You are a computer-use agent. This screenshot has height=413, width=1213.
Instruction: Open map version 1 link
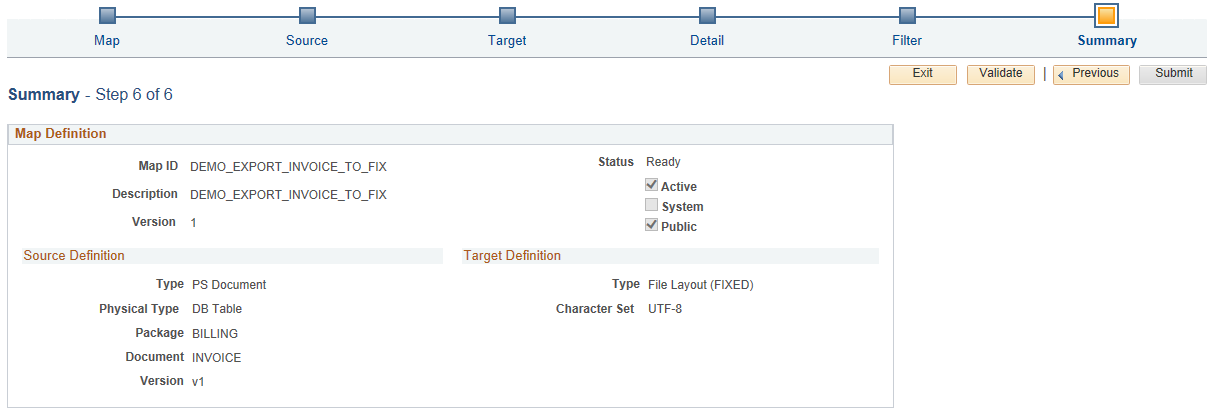coord(193,222)
